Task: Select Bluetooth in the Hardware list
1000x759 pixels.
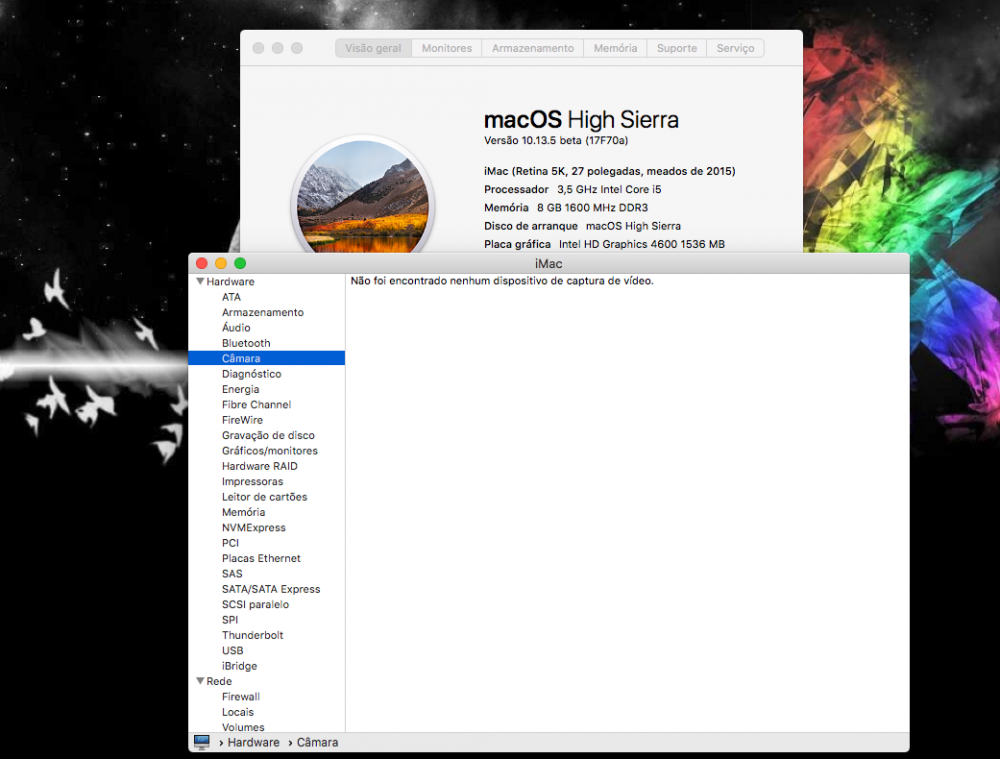Action: click(x=246, y=343)
